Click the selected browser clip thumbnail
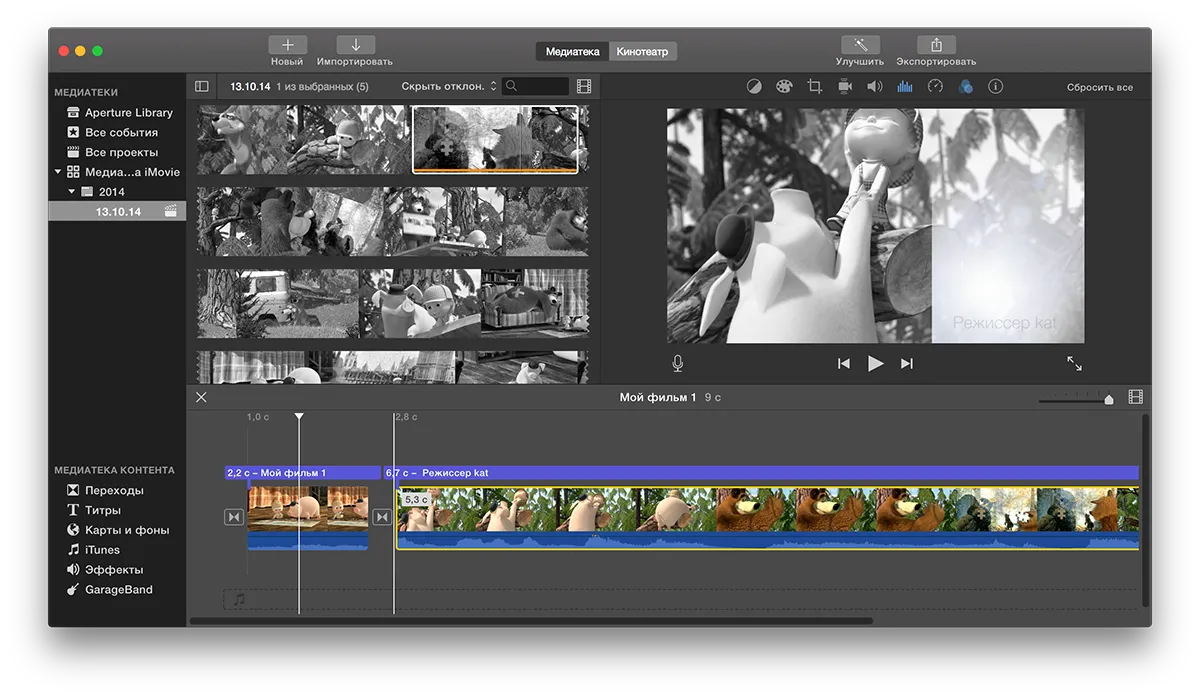Viewport: 1200px width, 696px height. click(495, 140)
